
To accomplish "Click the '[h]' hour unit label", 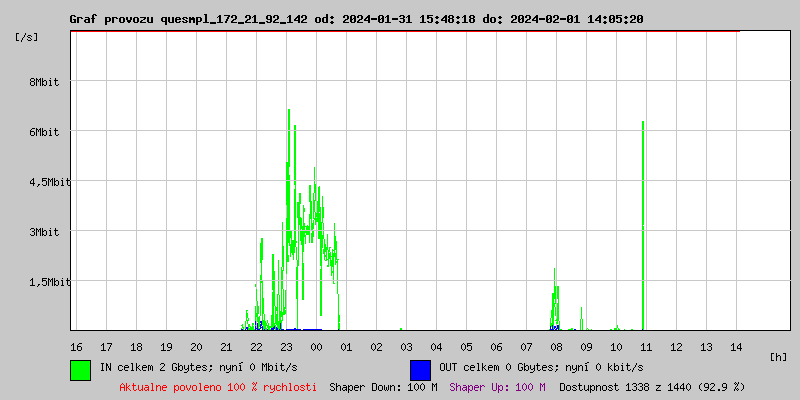I will [778, 356].
